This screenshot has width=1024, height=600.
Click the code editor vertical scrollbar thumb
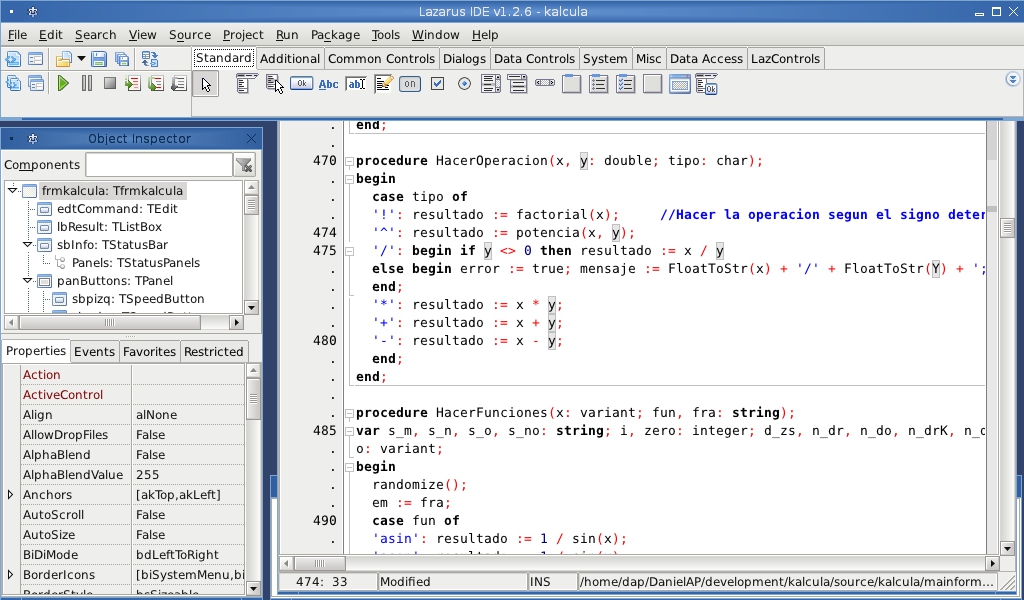tap(1006, 227)
